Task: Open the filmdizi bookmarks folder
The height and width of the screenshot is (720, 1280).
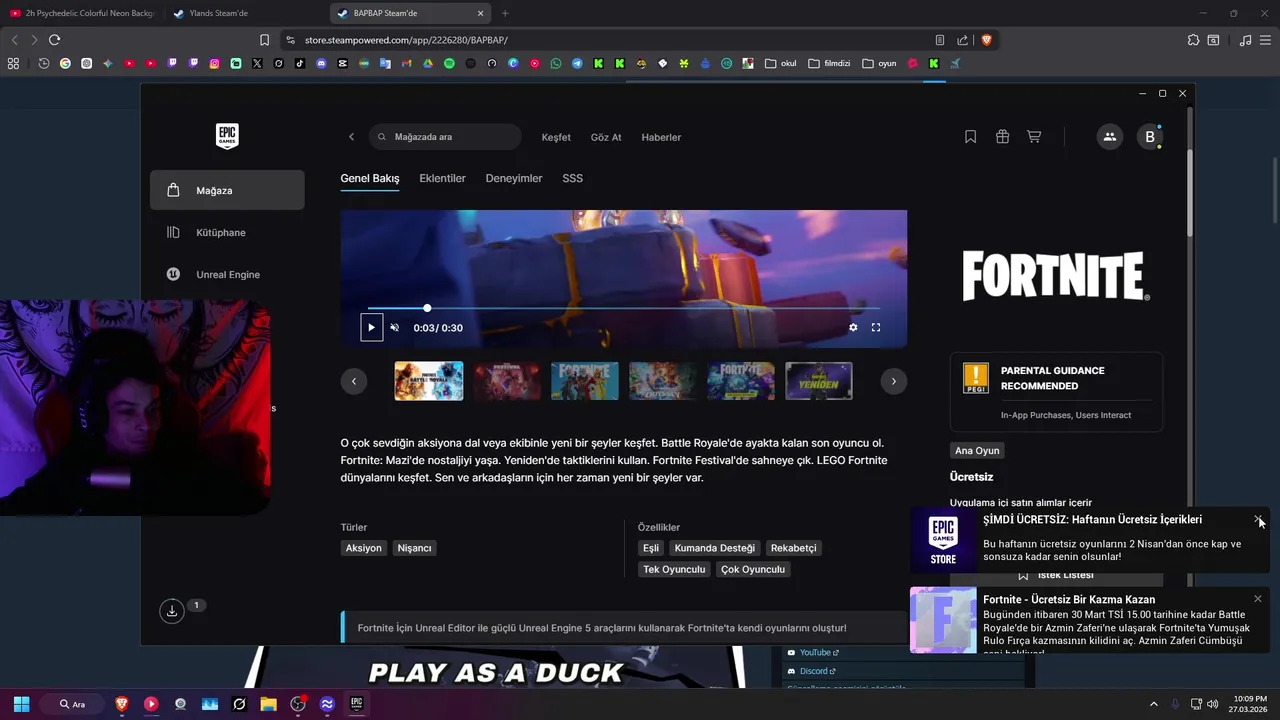Action: pyautogui.click(x=829, y=63)
